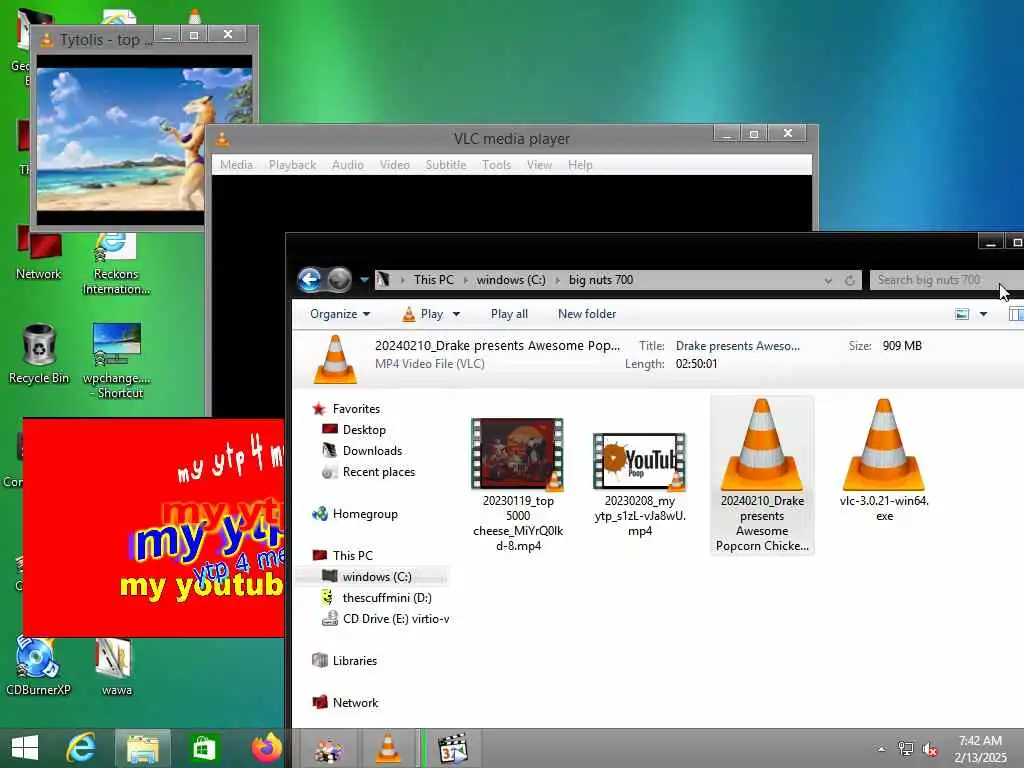Open 'Recent places' under Favorites
The width and height of the screenshot is (1024, 768).
point(379,472)
